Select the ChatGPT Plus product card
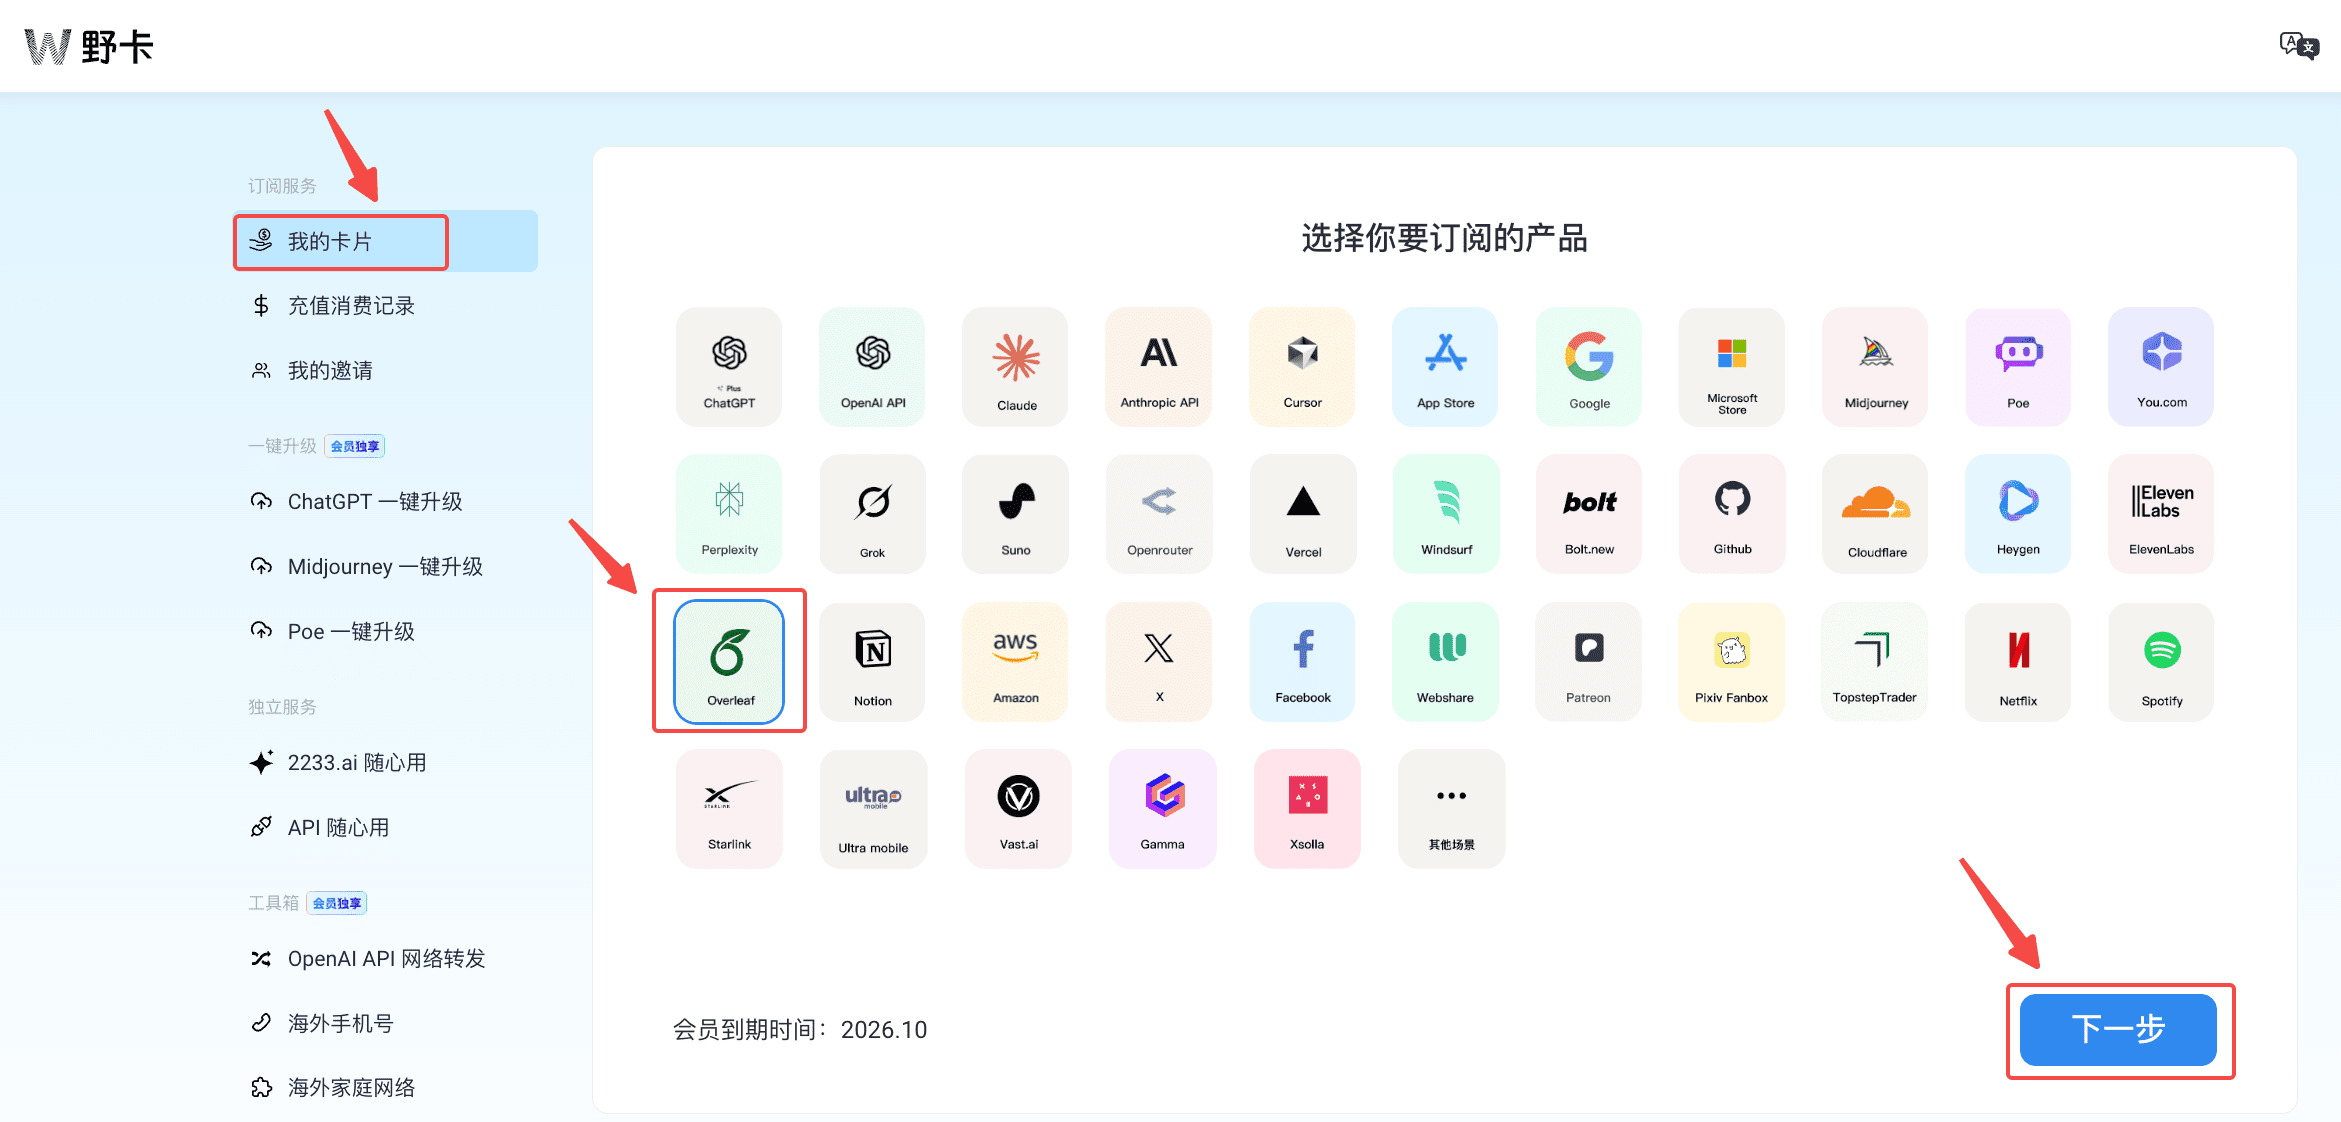Screen dimensions: 2341x1122 coord(729,366)
